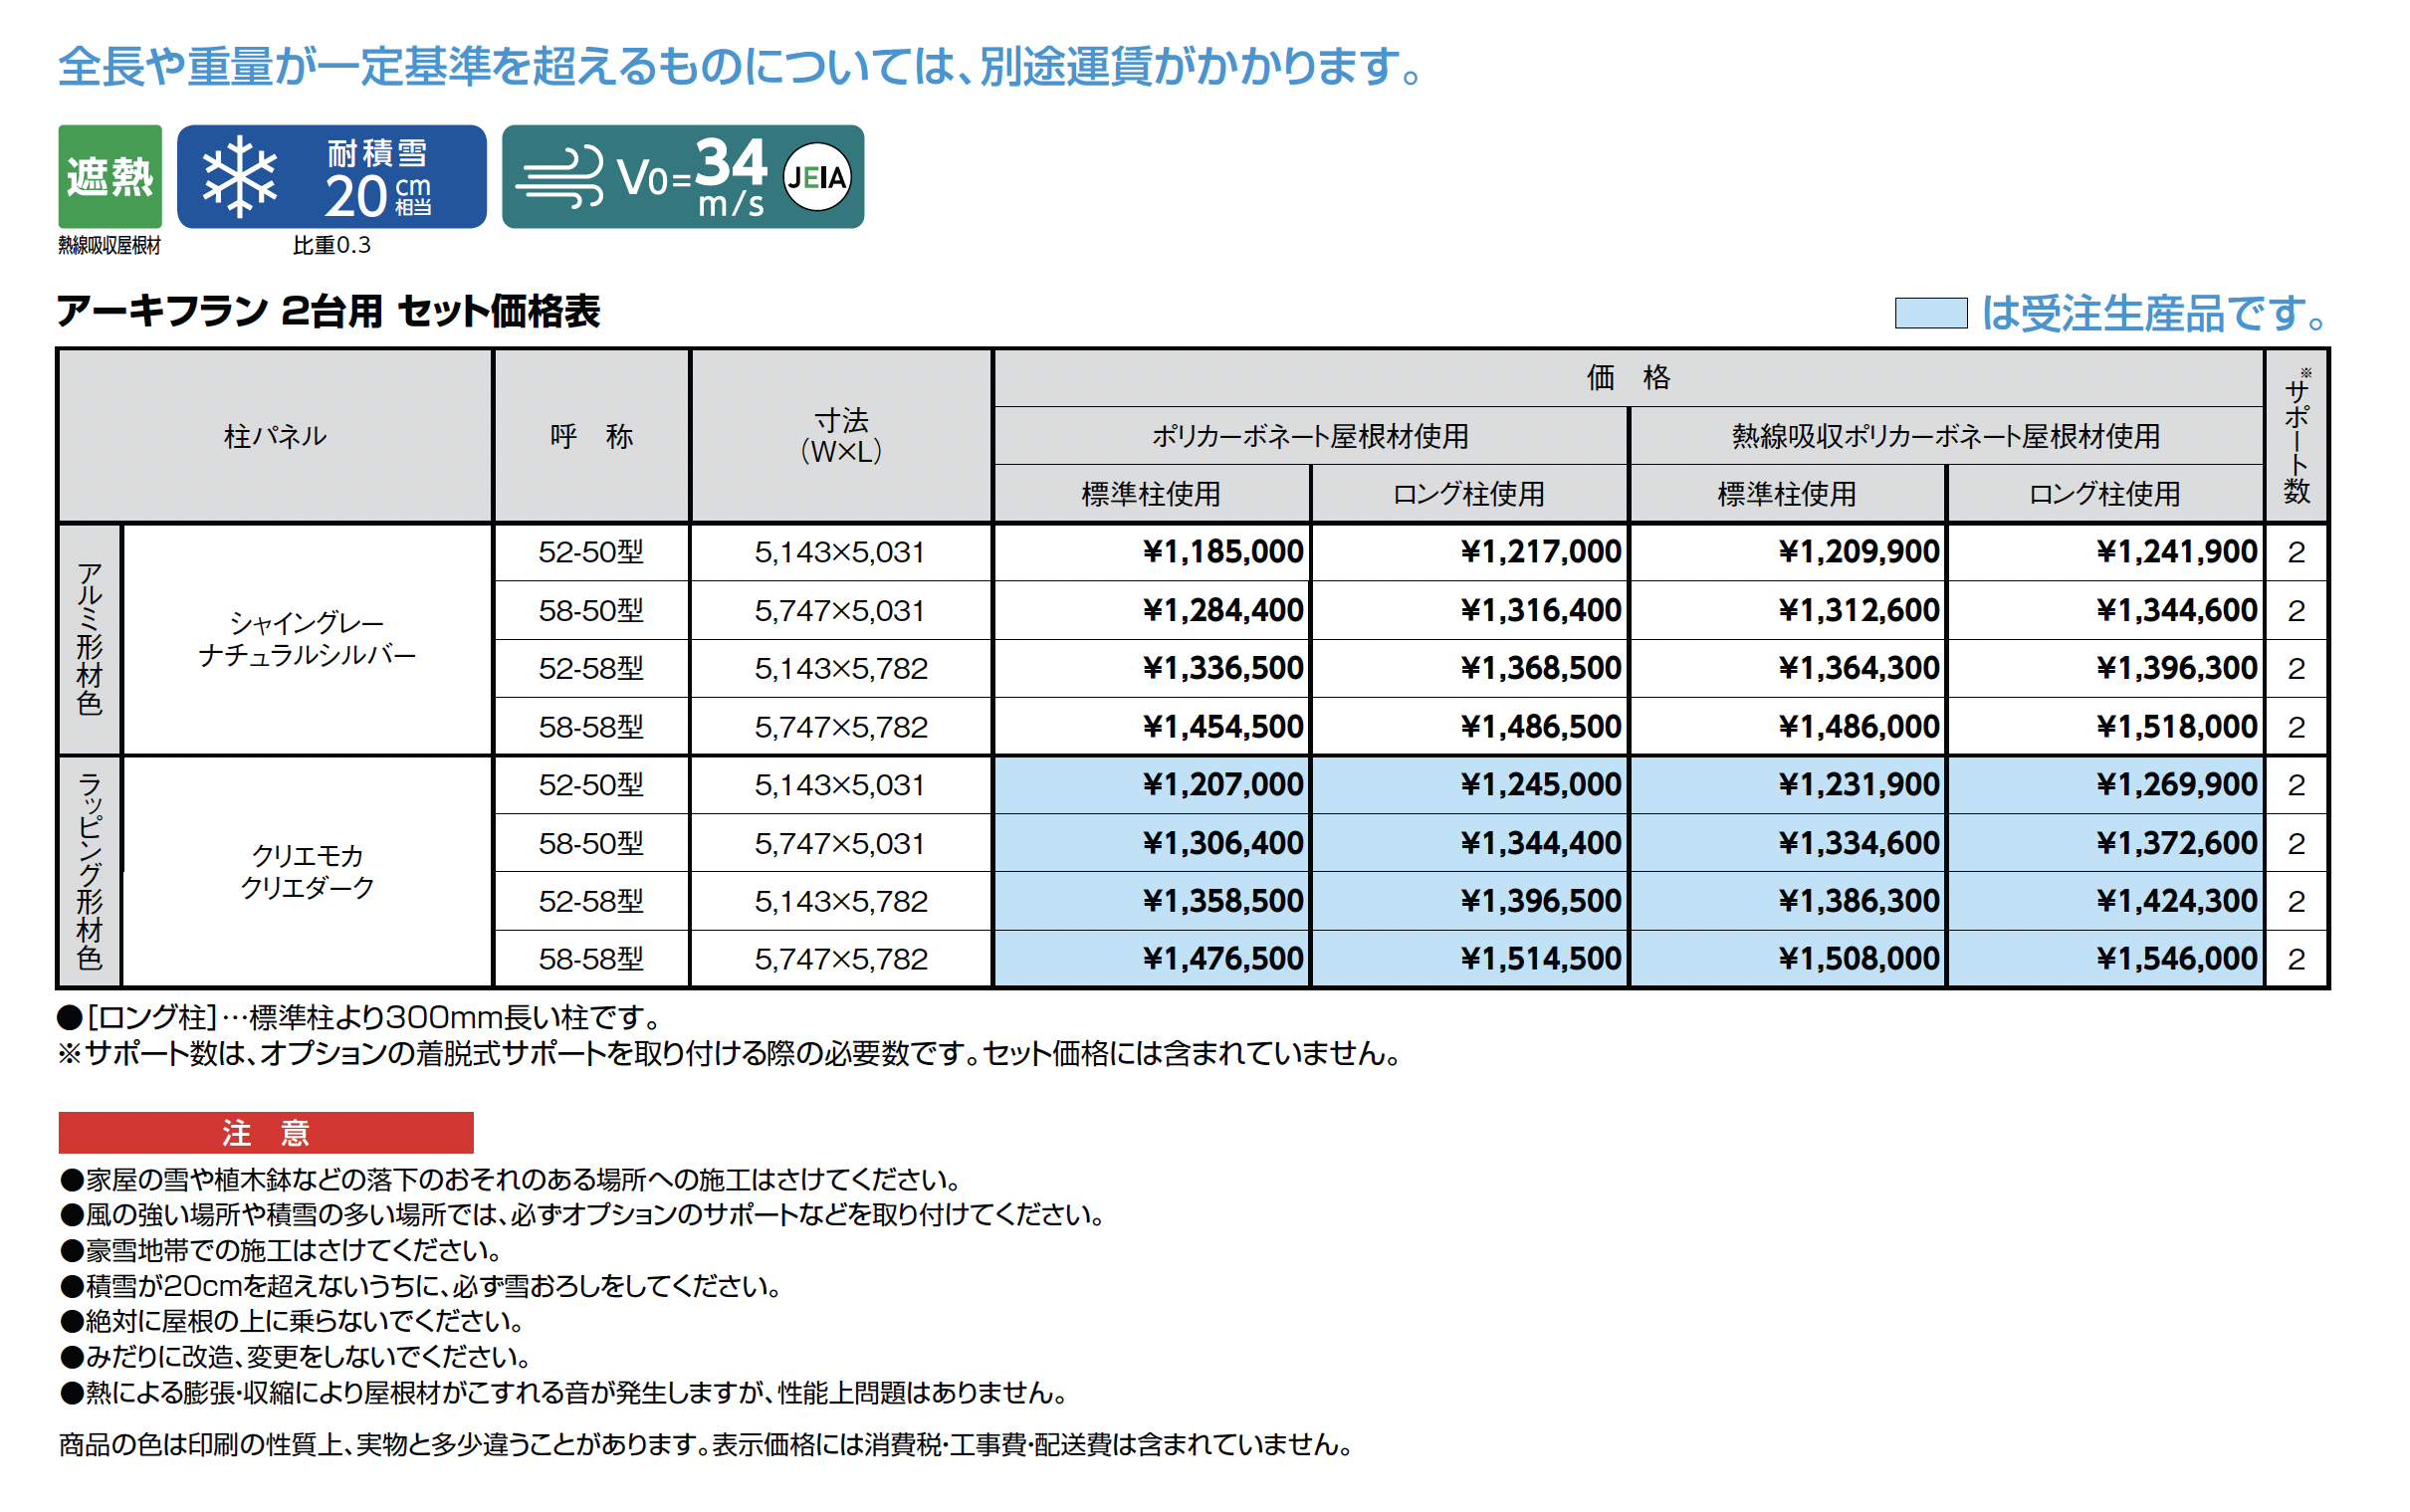Click the 価格 column header
2410x1512 pixels.
tap(1627, 377)
